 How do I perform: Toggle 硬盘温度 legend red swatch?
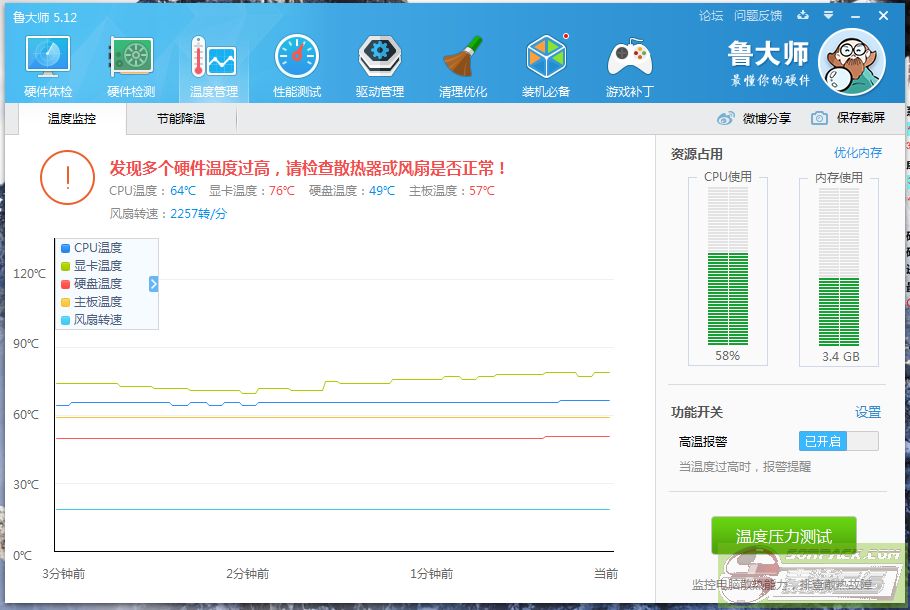coord(66,284)
